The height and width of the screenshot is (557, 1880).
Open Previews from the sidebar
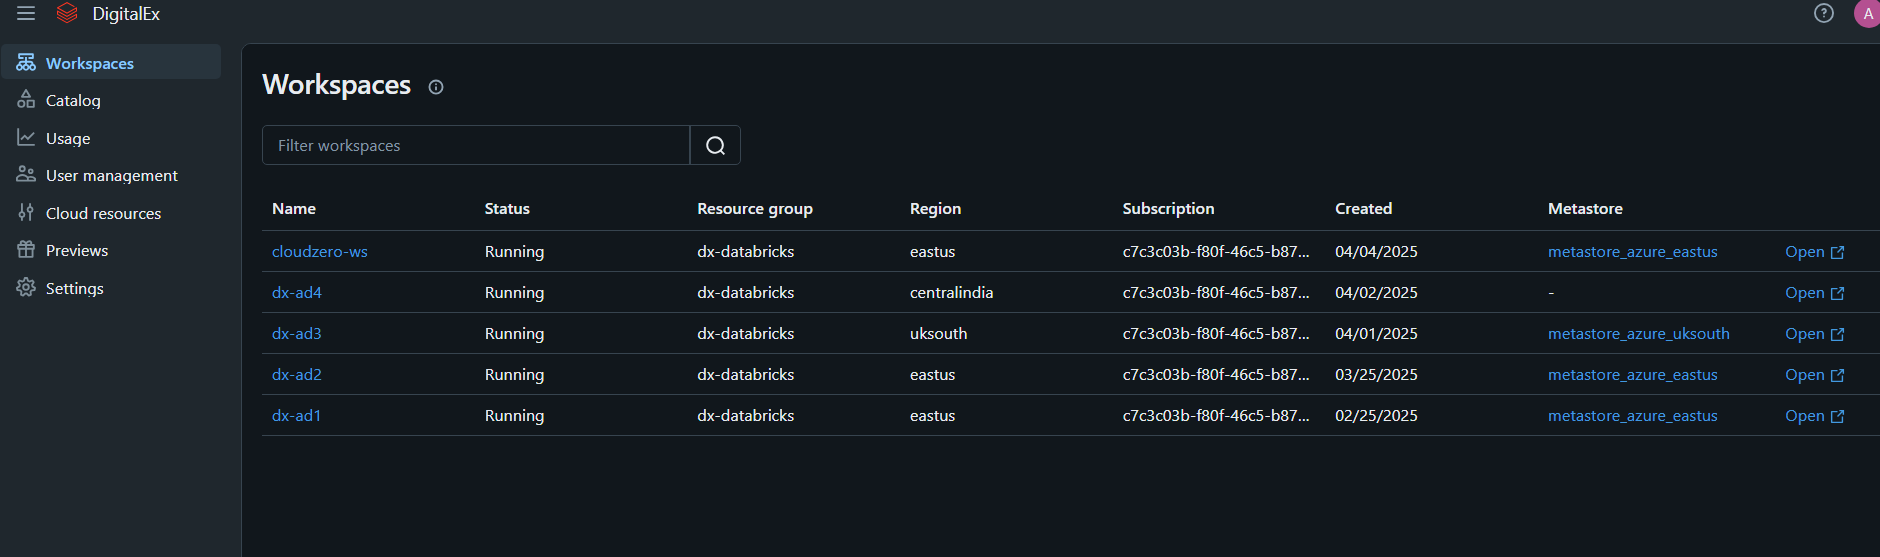click(77, 250)
